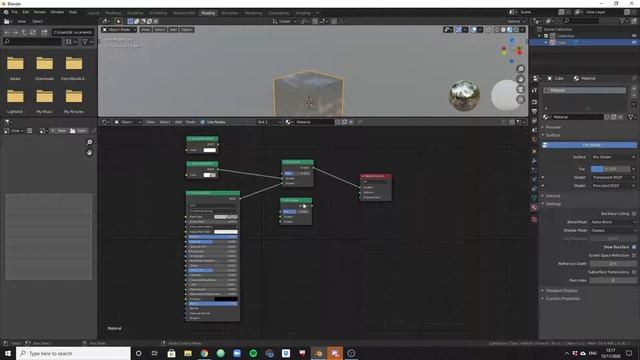Open Slot 1 dropdown in node editor
This screenshot has height=360, width=640.
point(269,122)
